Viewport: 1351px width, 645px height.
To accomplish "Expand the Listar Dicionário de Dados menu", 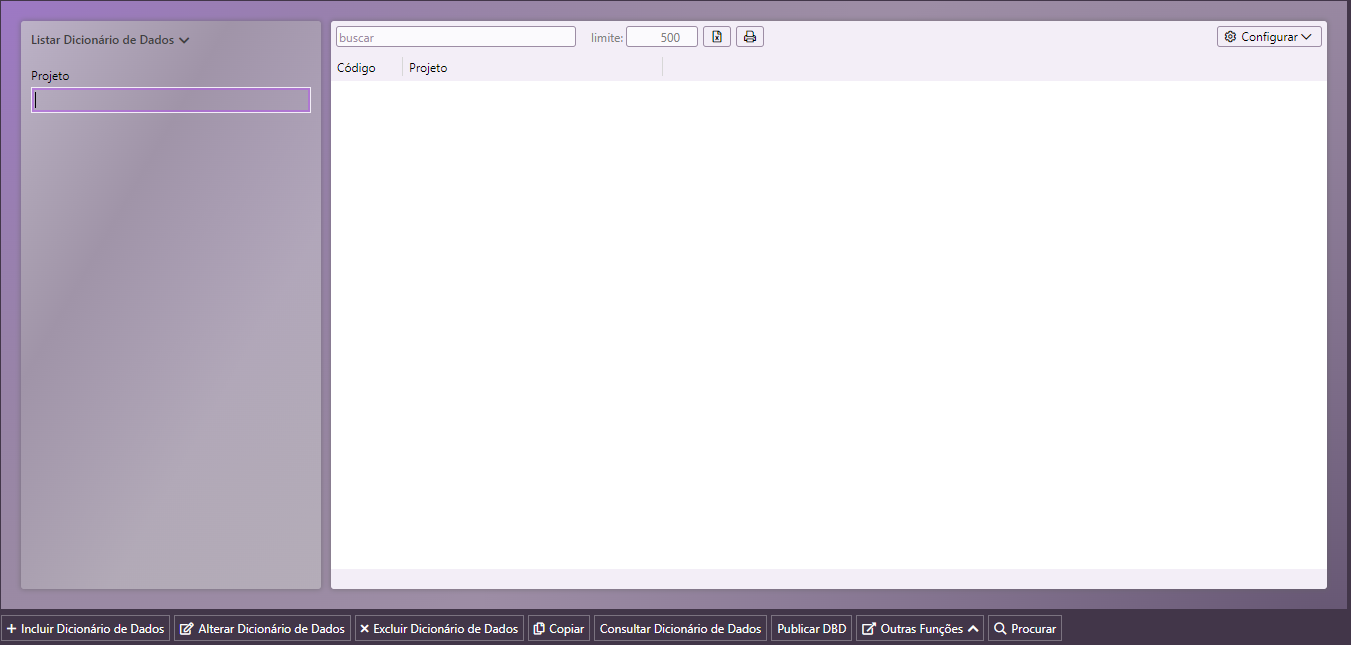I will point(110,40).
